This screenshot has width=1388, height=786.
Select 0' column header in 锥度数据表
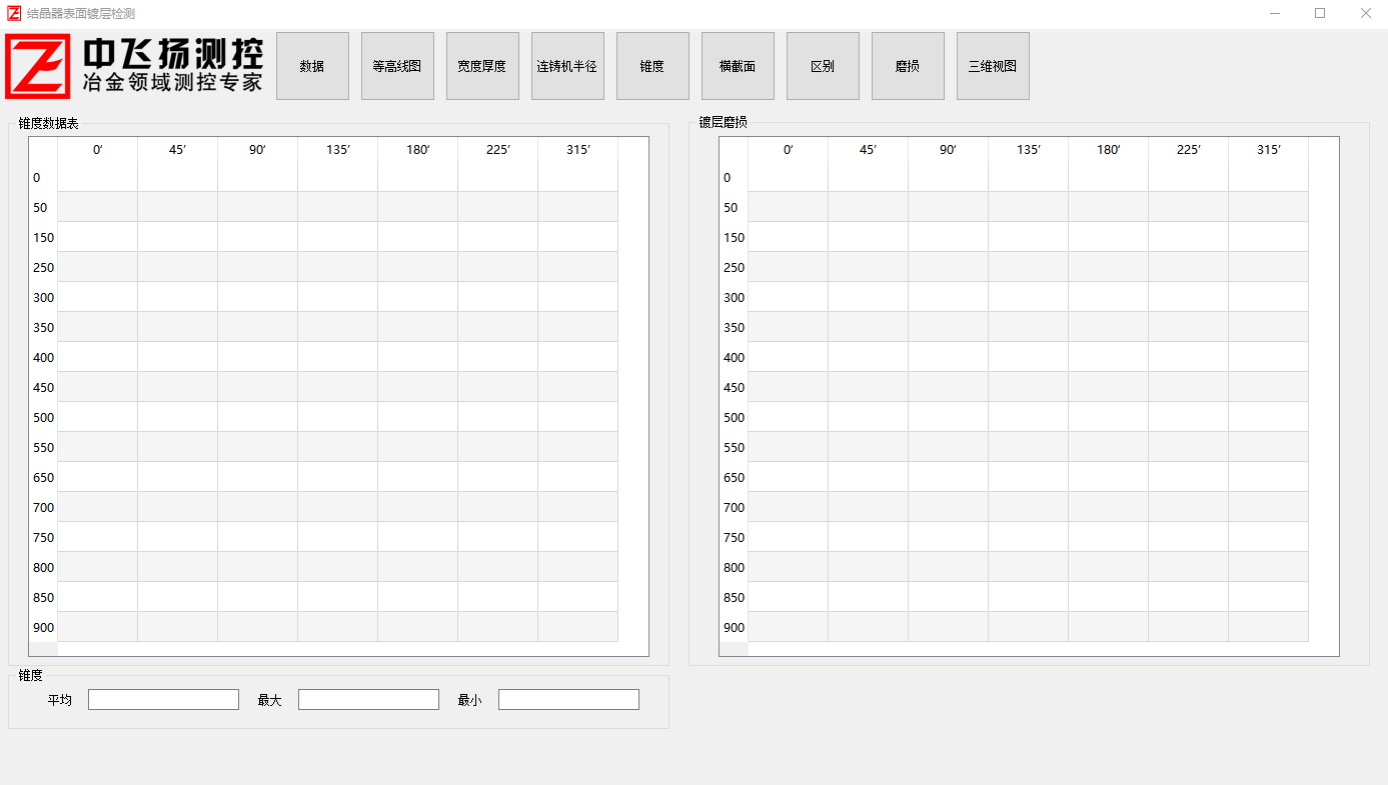pos(98,150)
